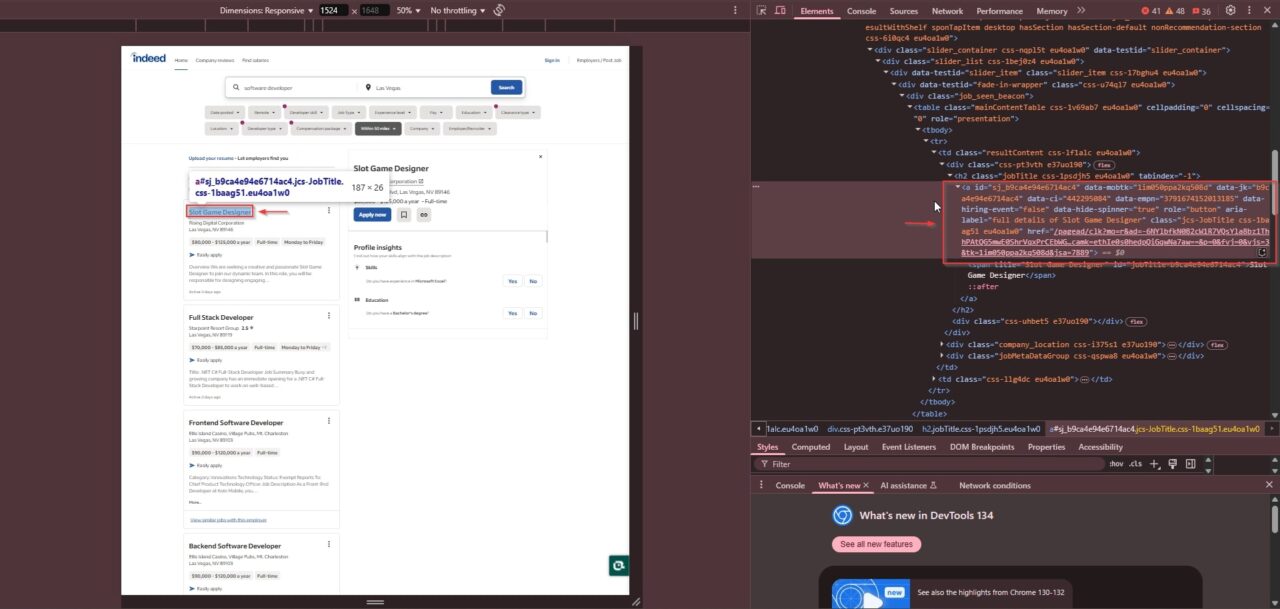Screen dimensions: 1280x609
Task: Answer Yes to Microsoft Excel skill question
Action: click(511, 282)
